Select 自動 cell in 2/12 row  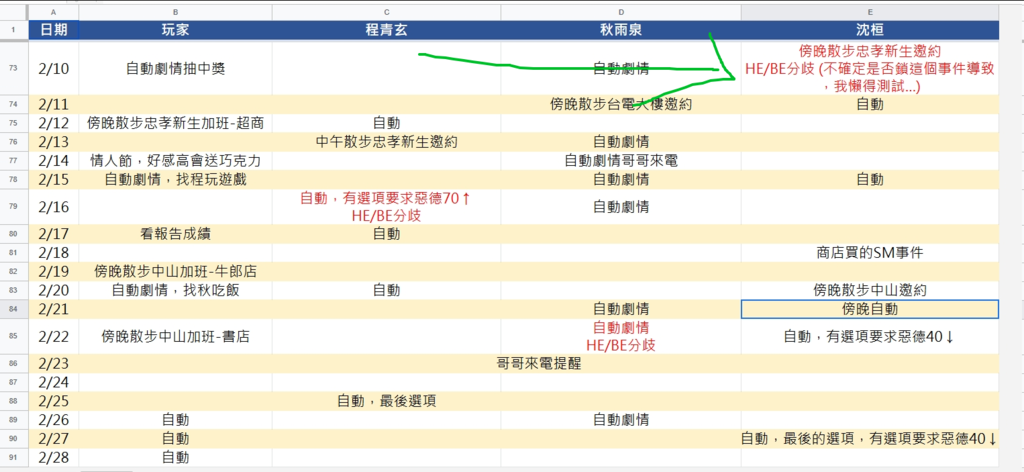pos(387,123)
